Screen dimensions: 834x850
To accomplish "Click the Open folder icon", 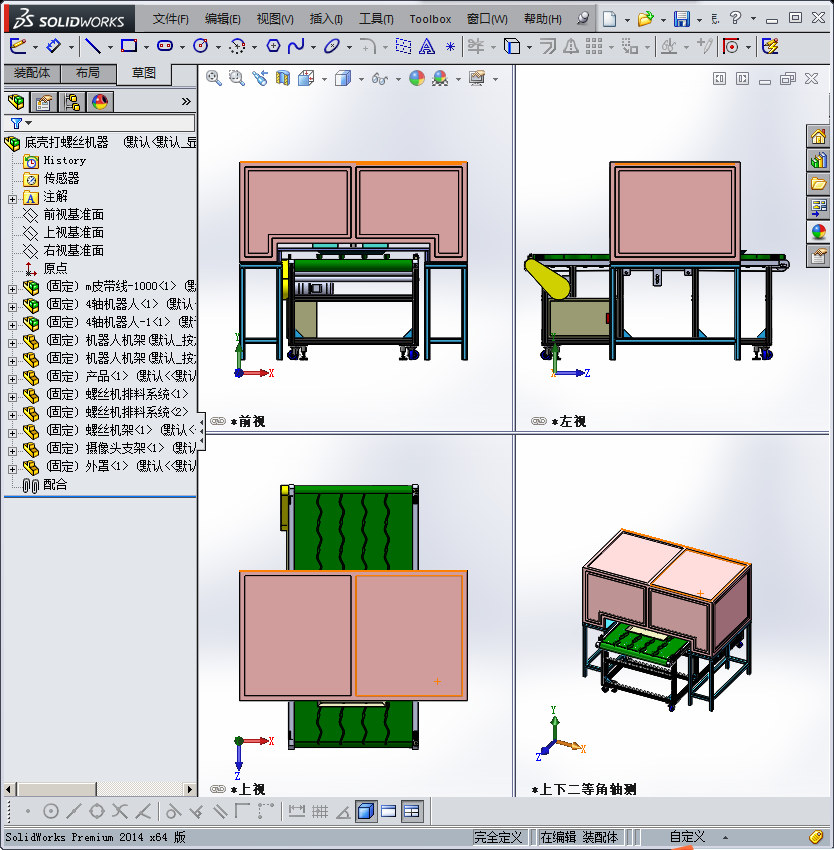I will click(645, 19).
